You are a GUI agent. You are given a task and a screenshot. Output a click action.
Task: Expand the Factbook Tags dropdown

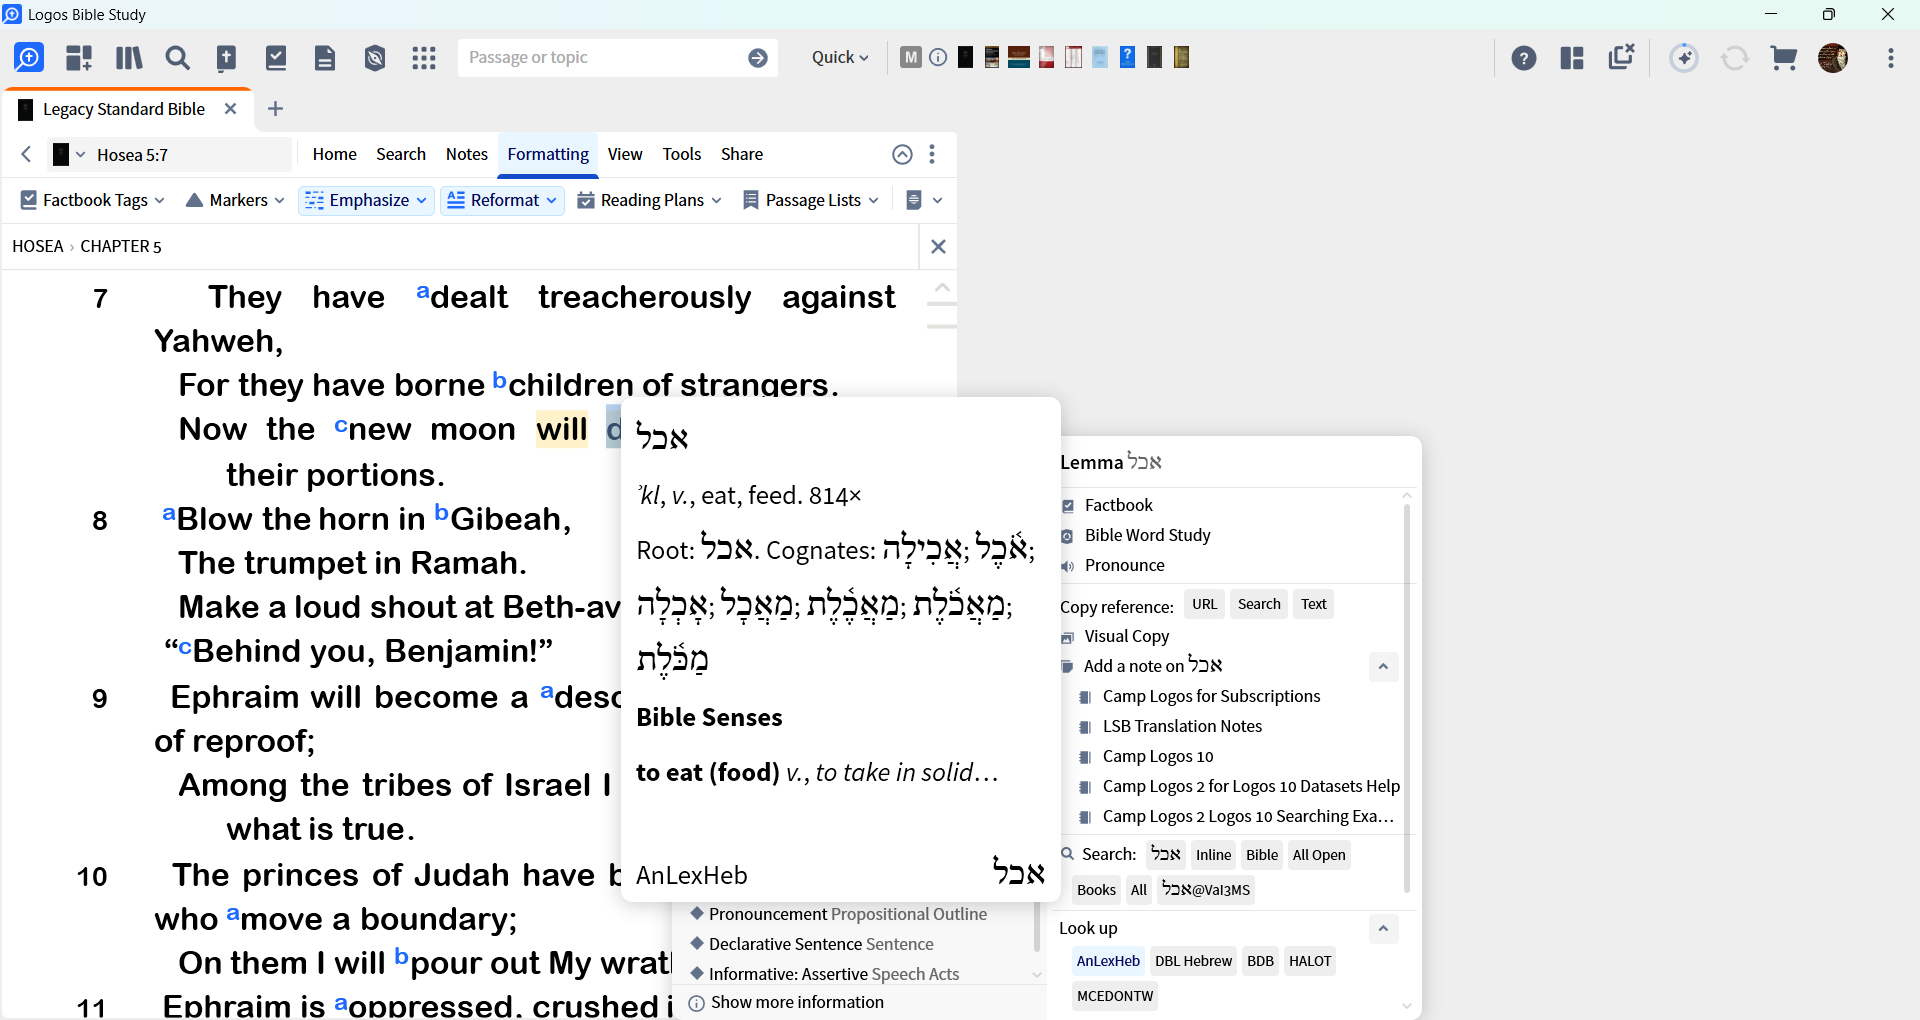pyautogui.click(x=92, y=200)
